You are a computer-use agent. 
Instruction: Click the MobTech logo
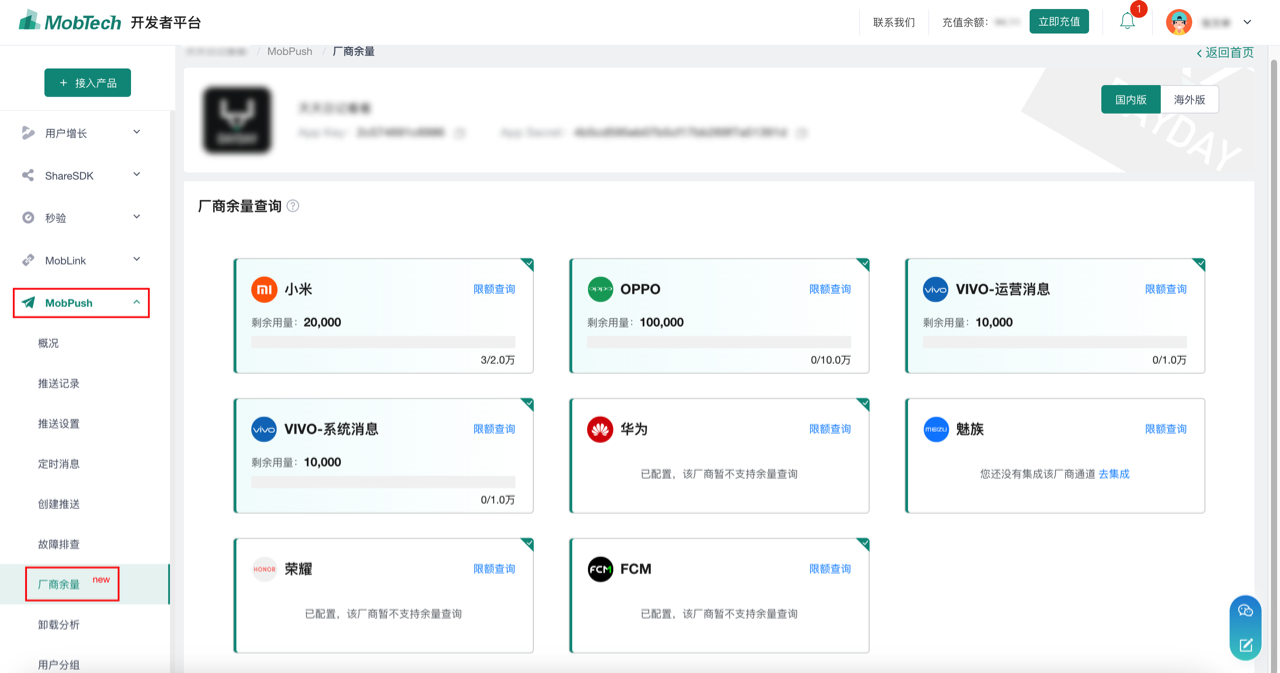click(x=70, y=21)
